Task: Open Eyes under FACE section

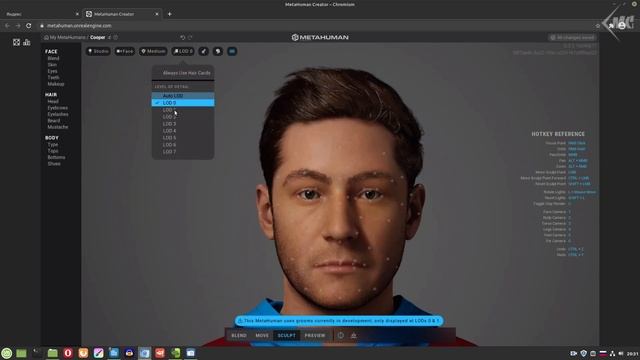Action: click(x=52, y=71)
